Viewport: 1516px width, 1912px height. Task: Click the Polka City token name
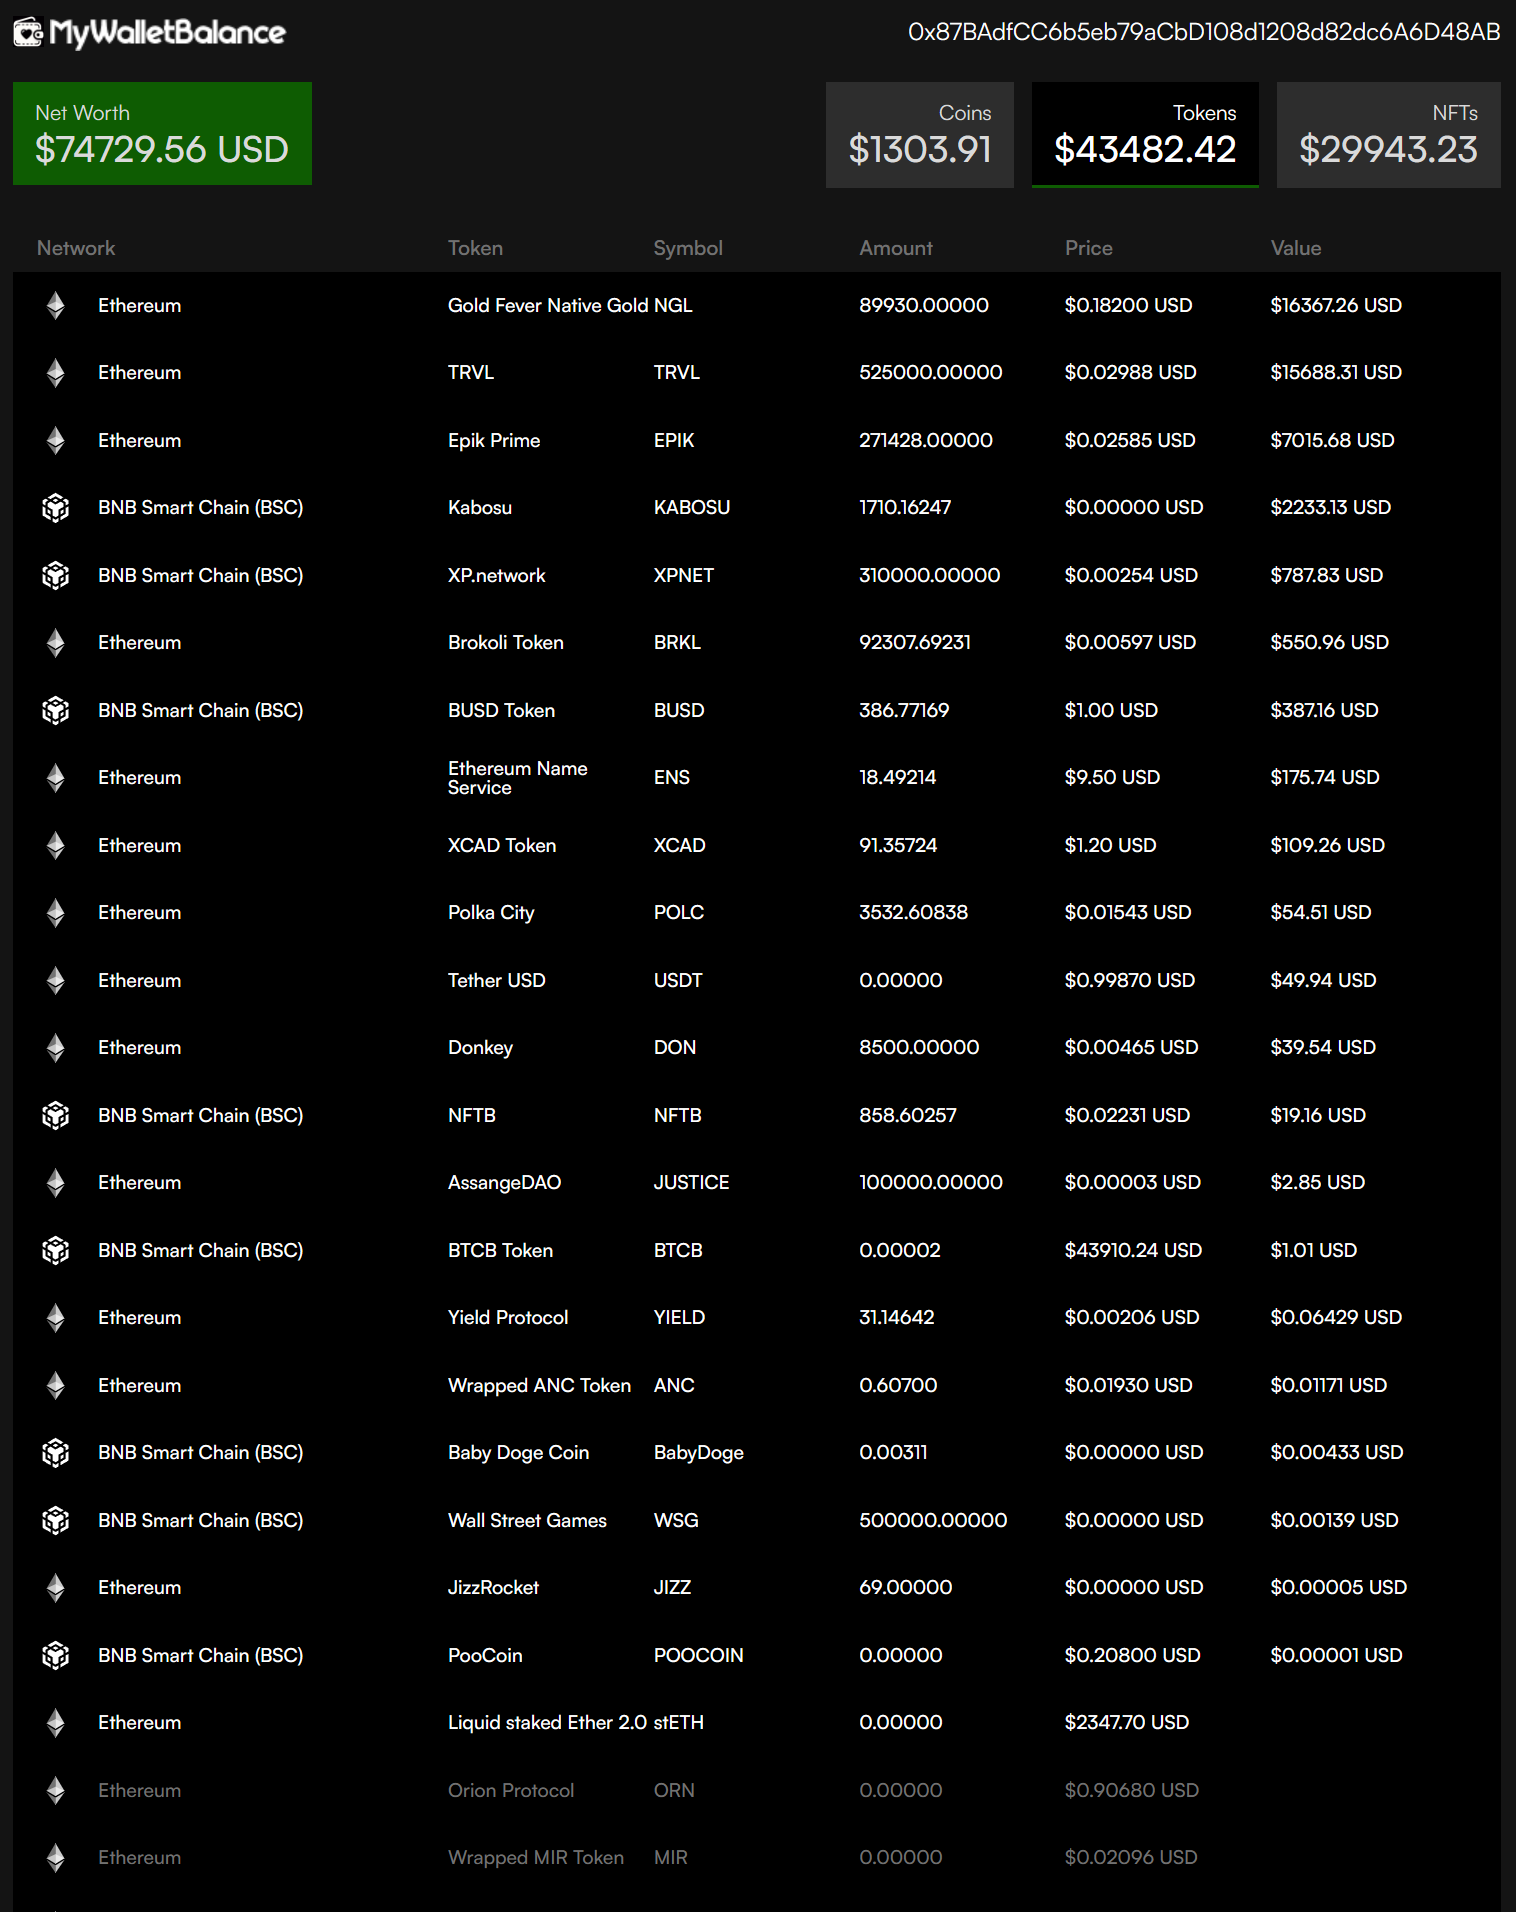[x=491, y=912]
